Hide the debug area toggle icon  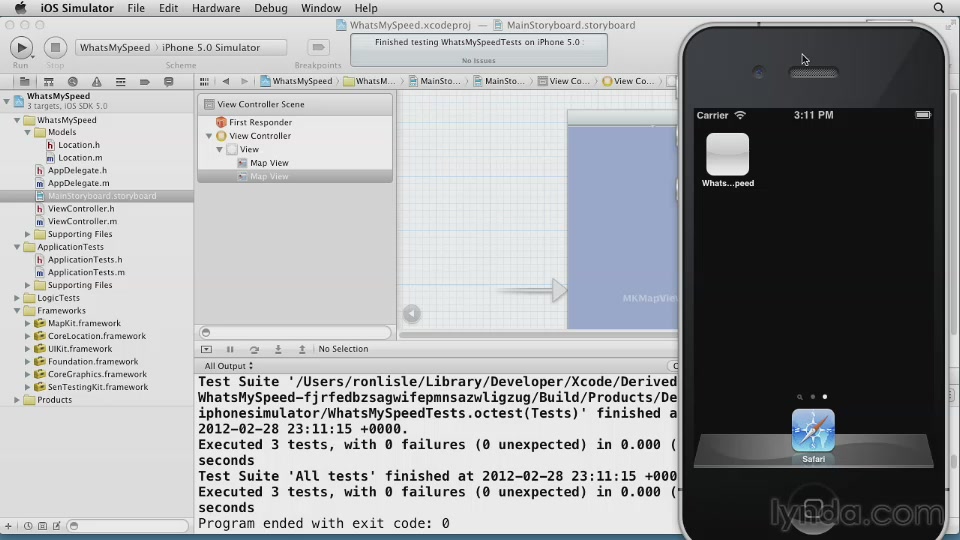[x=206, y=349]
